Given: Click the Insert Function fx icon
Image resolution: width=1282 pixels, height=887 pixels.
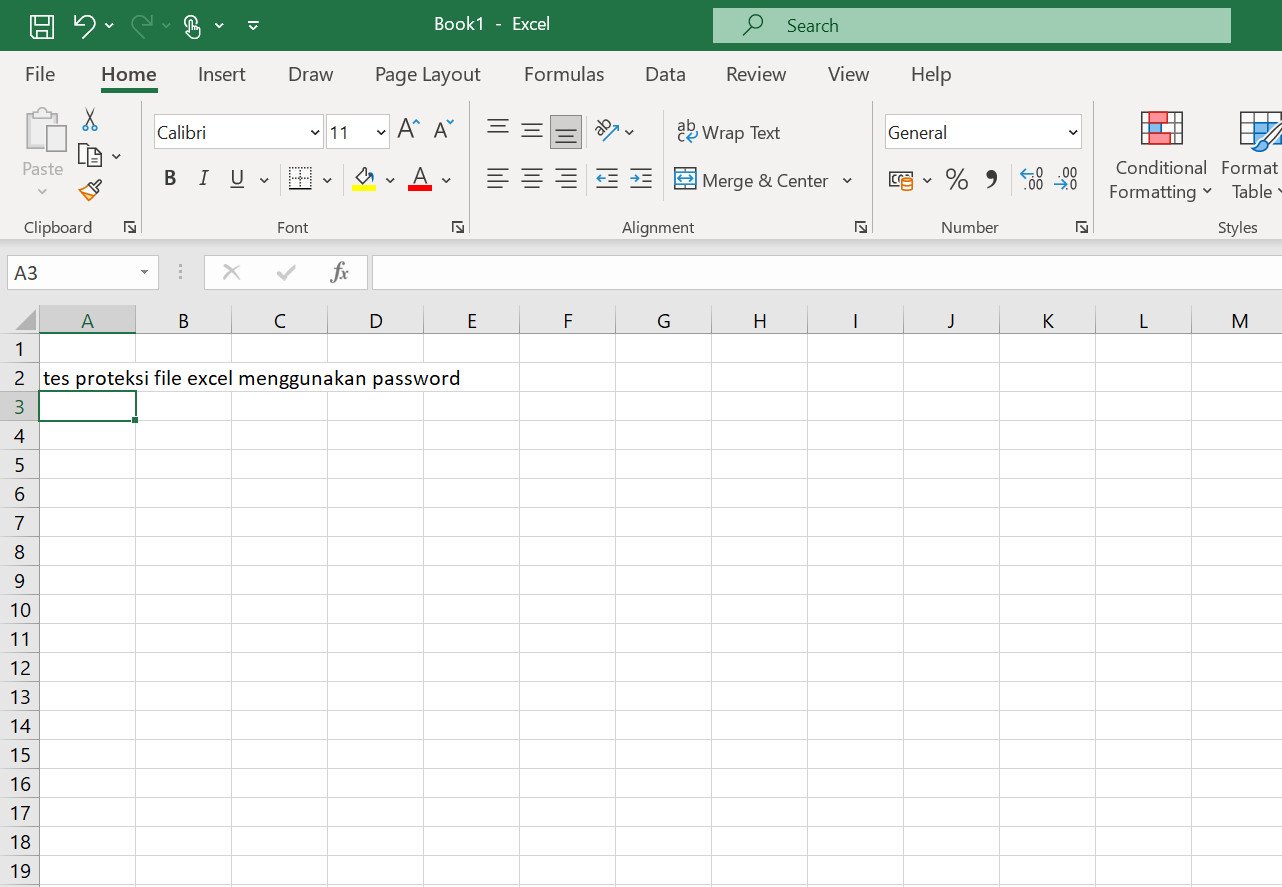Looking at the screenshot, I should pyautogui.click(x=340, y=272).
